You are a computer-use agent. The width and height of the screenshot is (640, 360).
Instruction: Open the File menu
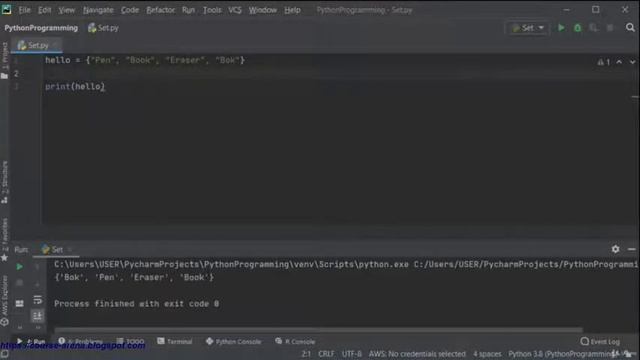(24, 10)
